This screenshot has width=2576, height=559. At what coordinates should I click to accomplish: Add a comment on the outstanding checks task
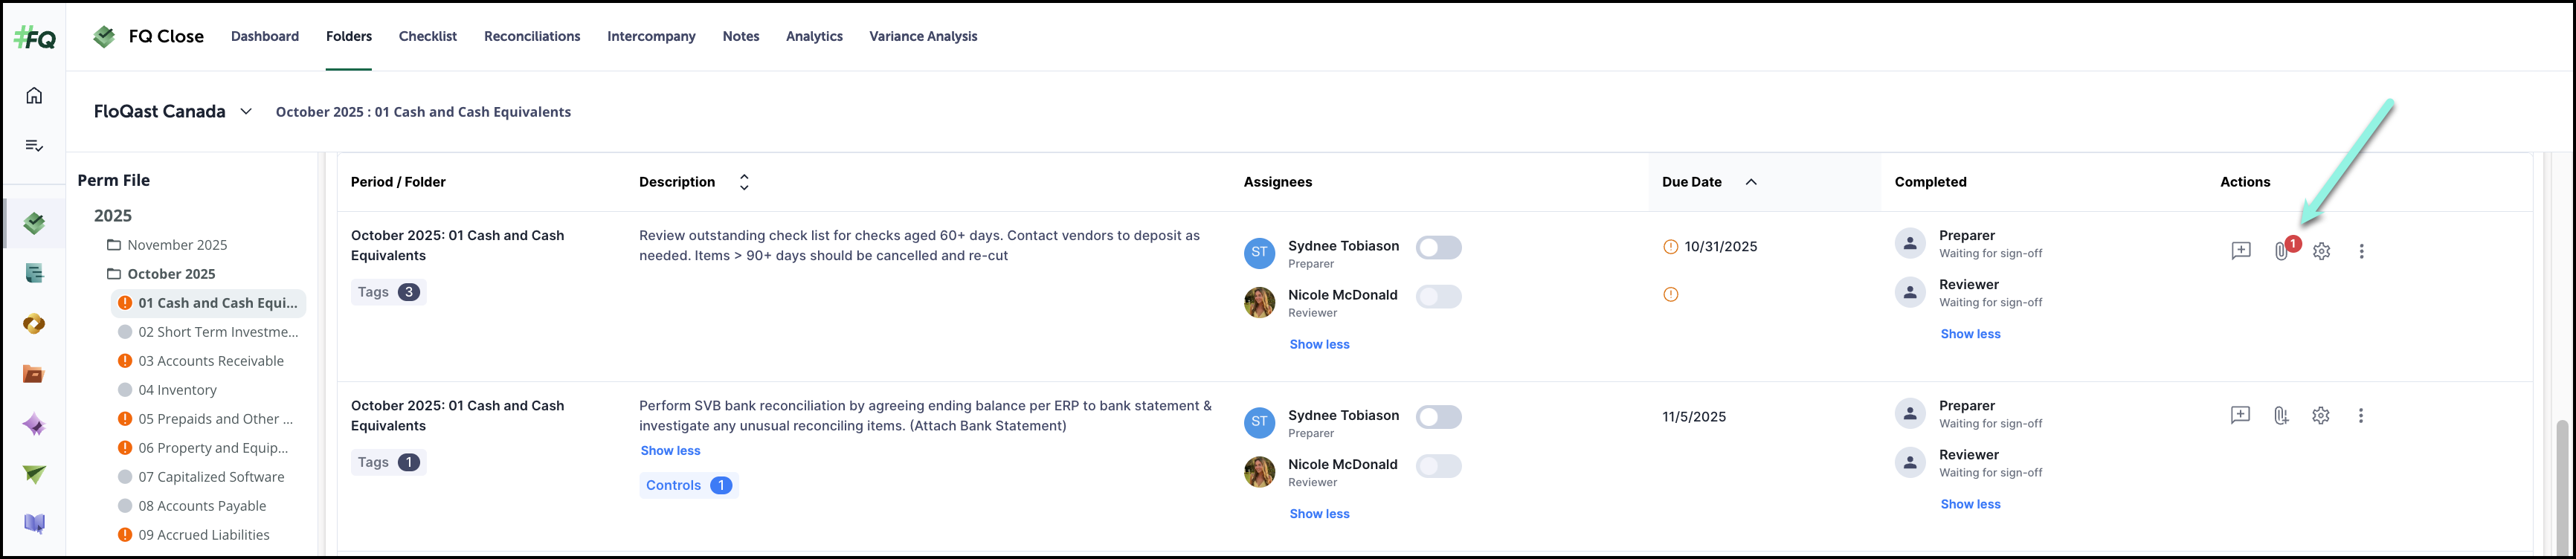tap(2240, 251)
